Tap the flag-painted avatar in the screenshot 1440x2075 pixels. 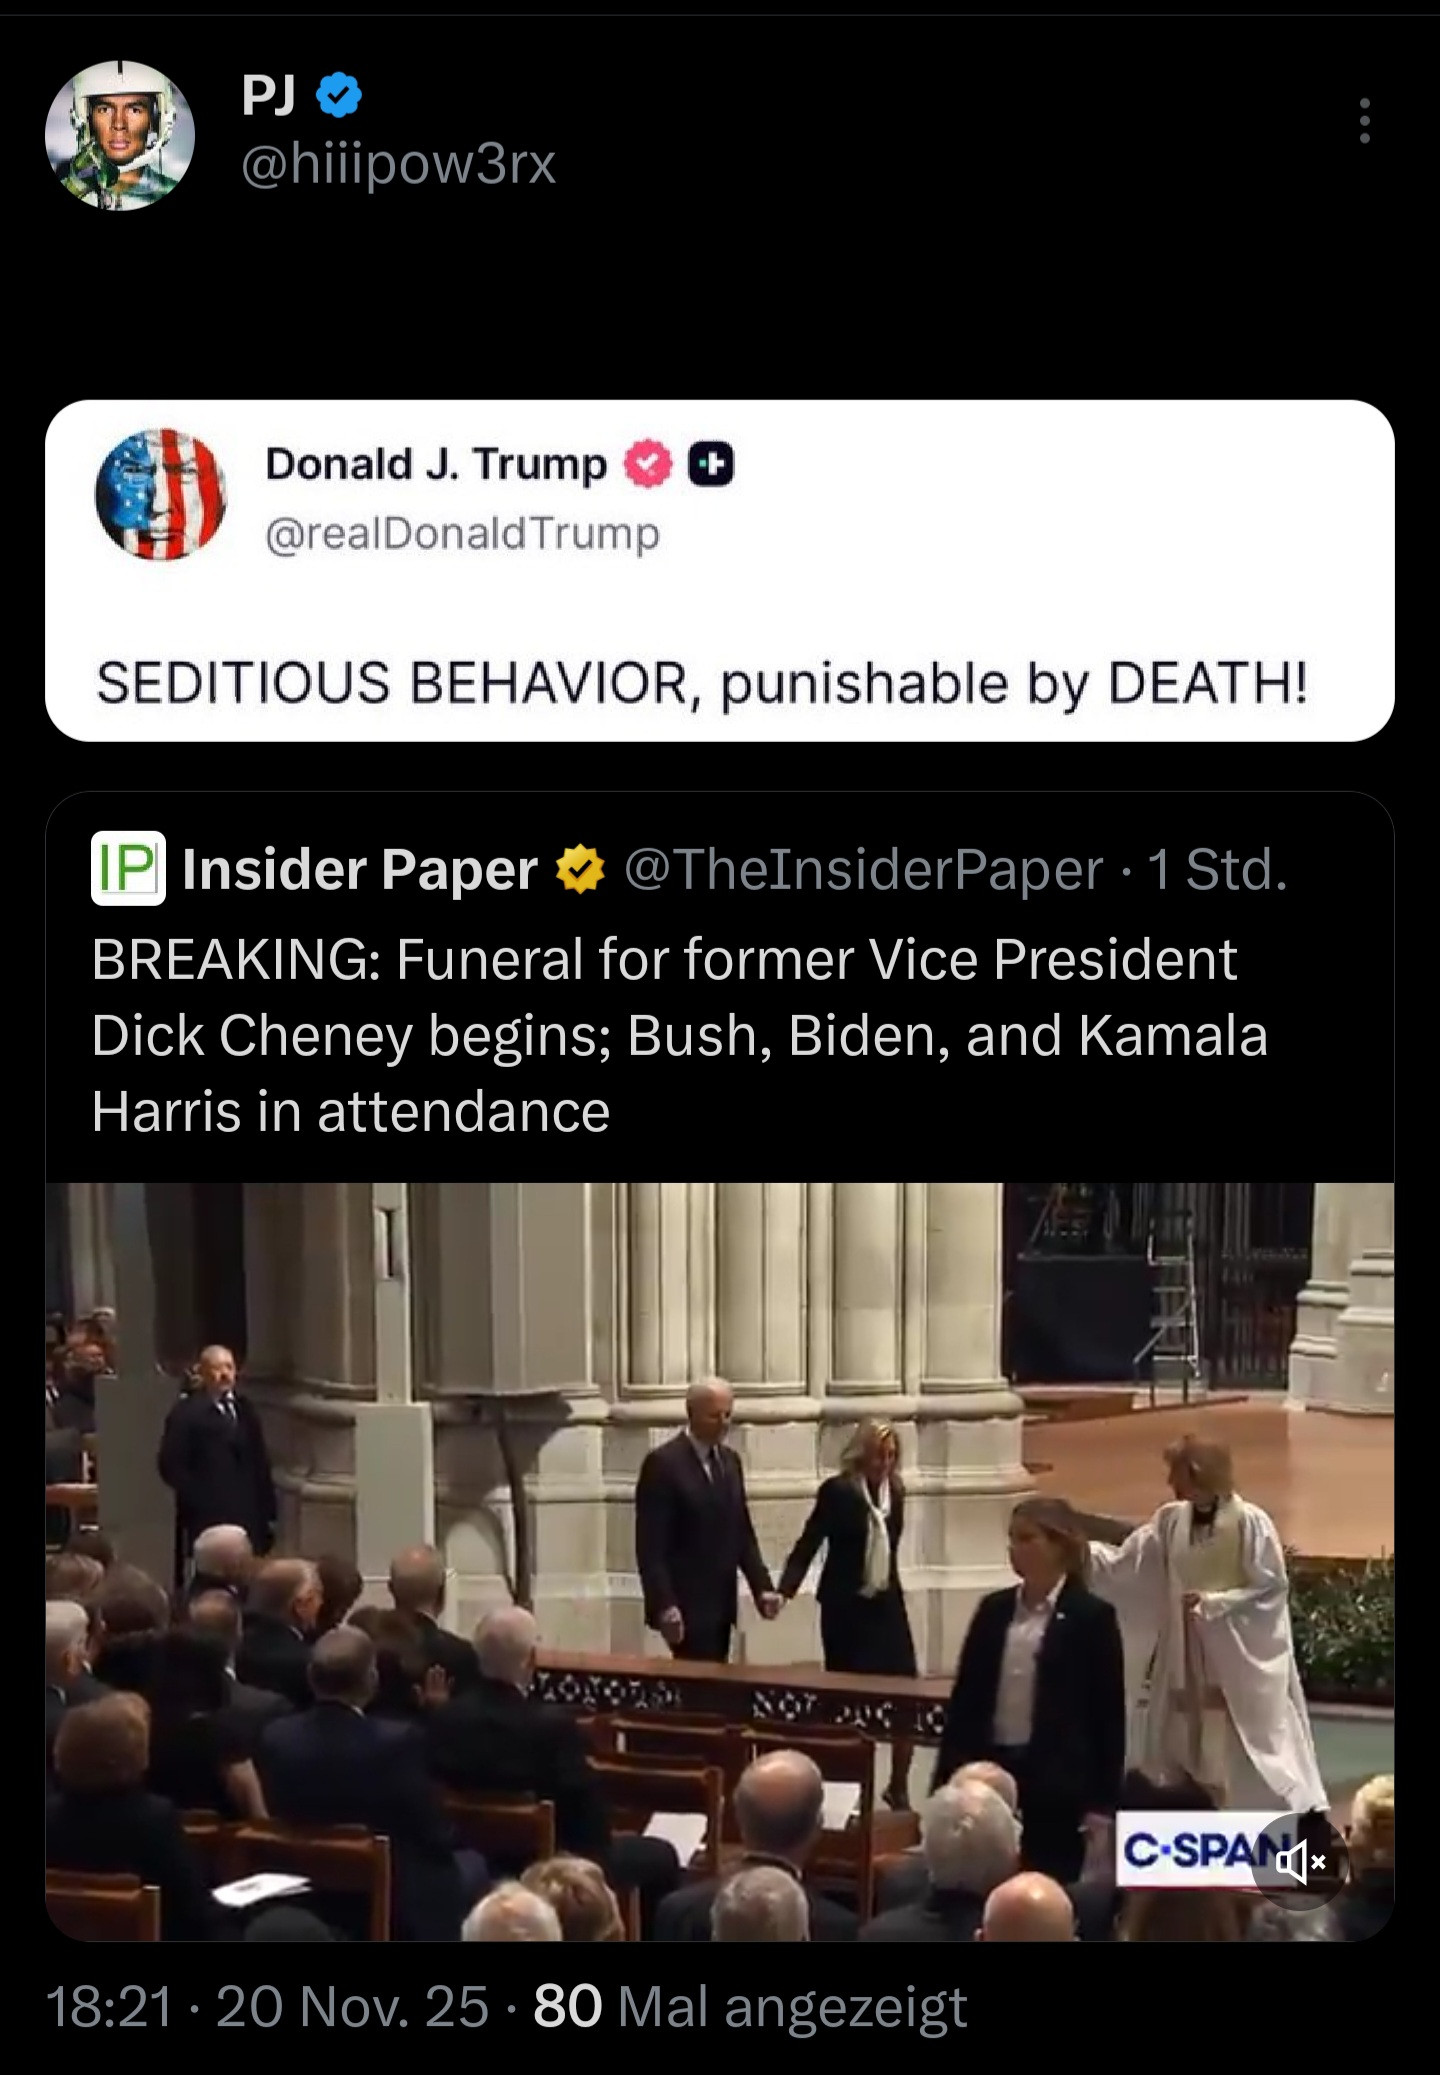point(161,494)
